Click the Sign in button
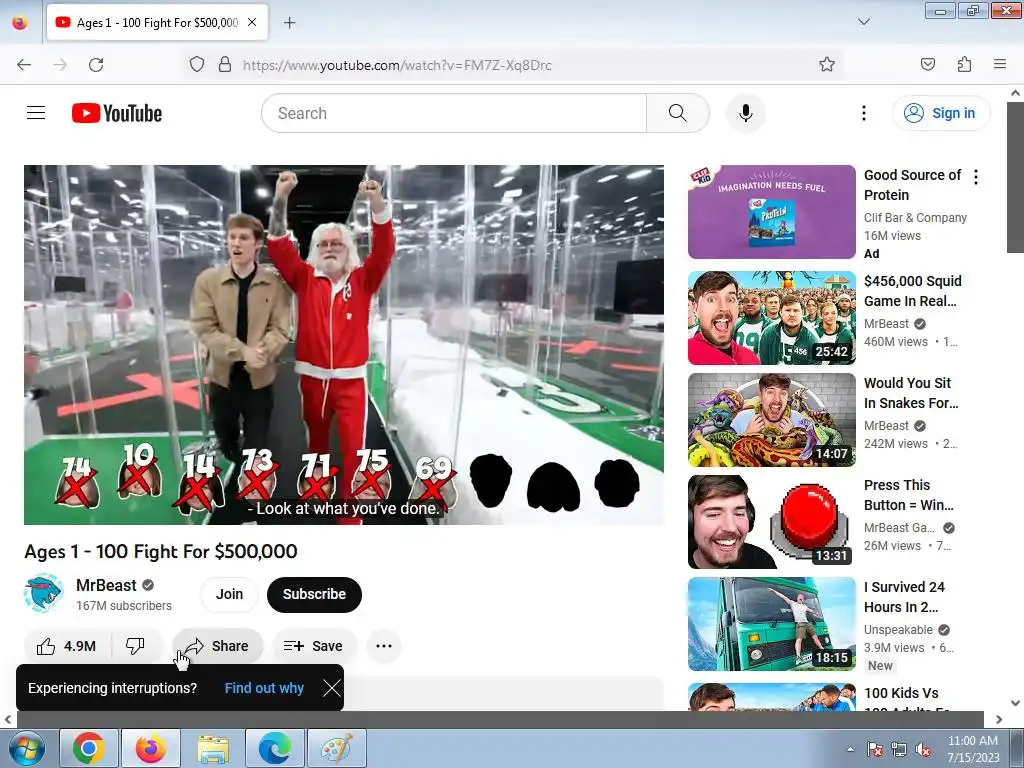1024x768 pixels. point(941,113)
